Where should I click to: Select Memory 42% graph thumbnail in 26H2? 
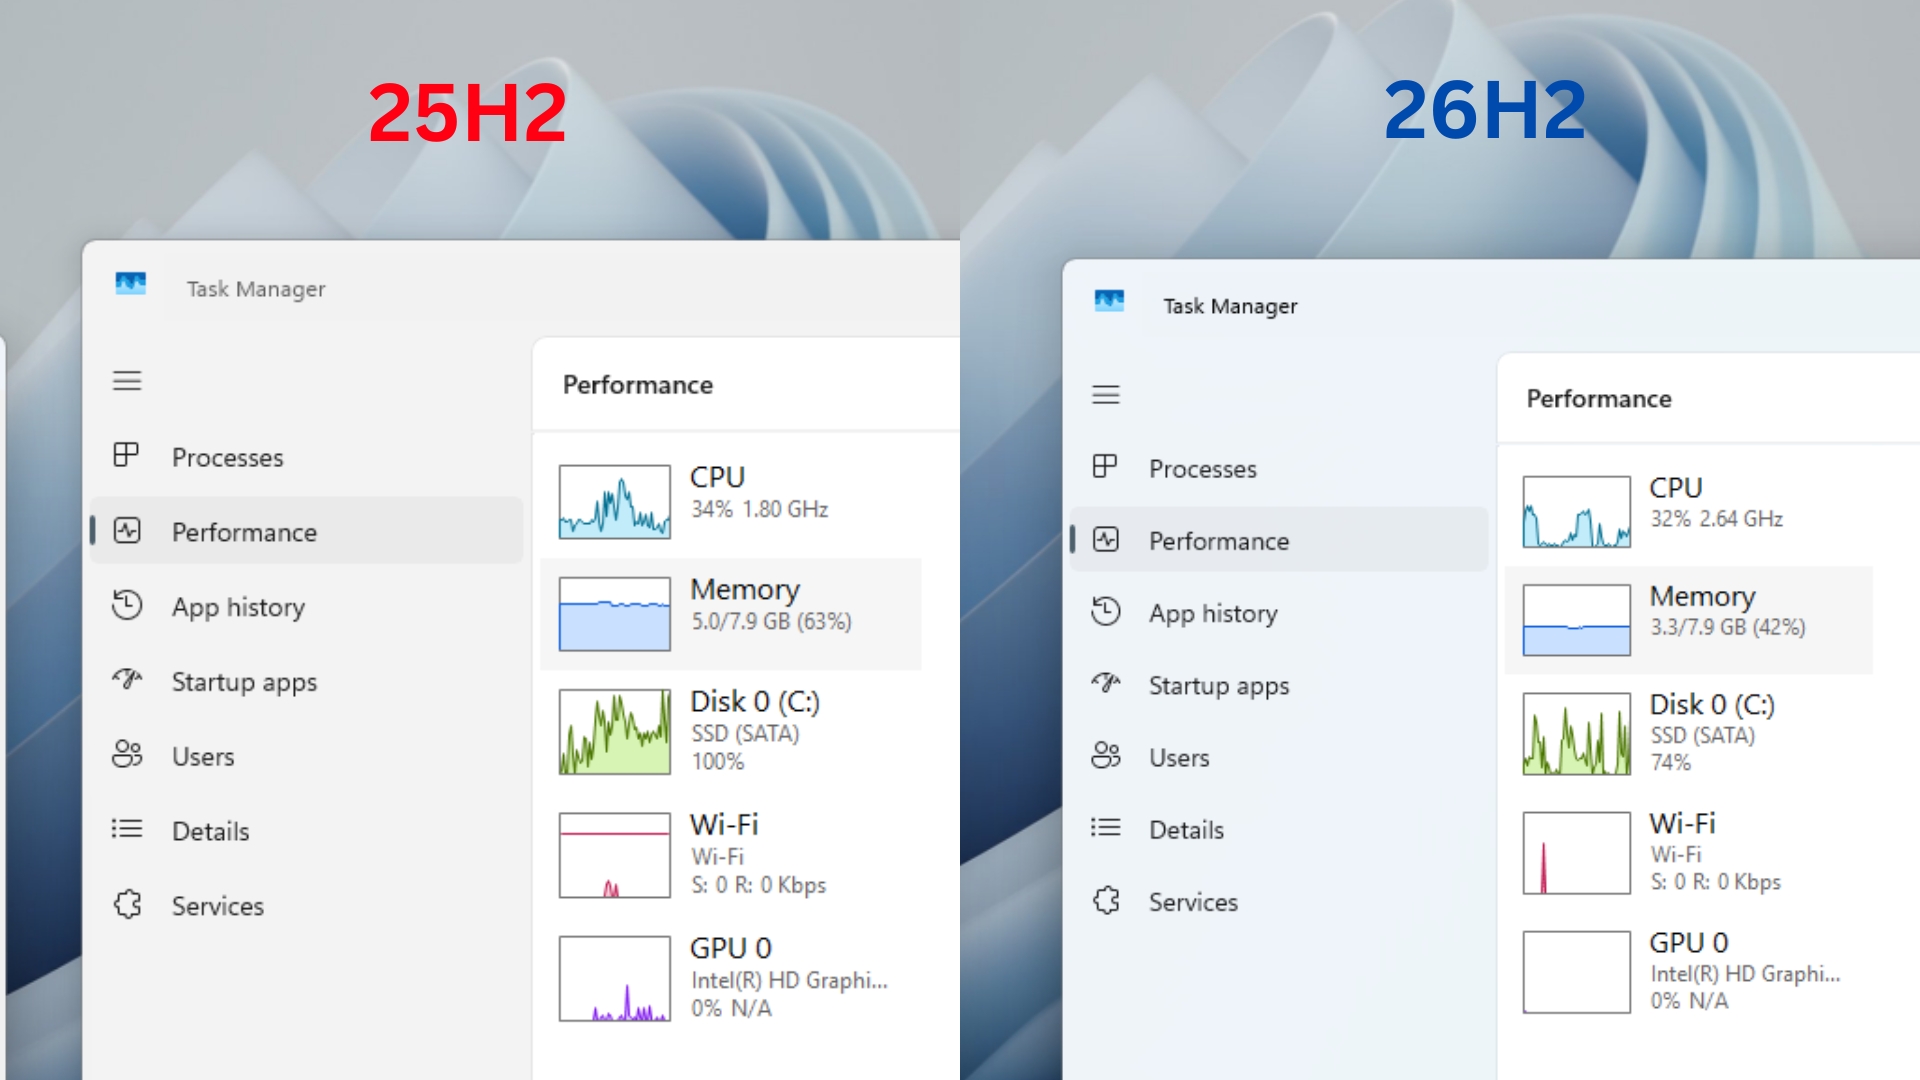coord(1577,620)
